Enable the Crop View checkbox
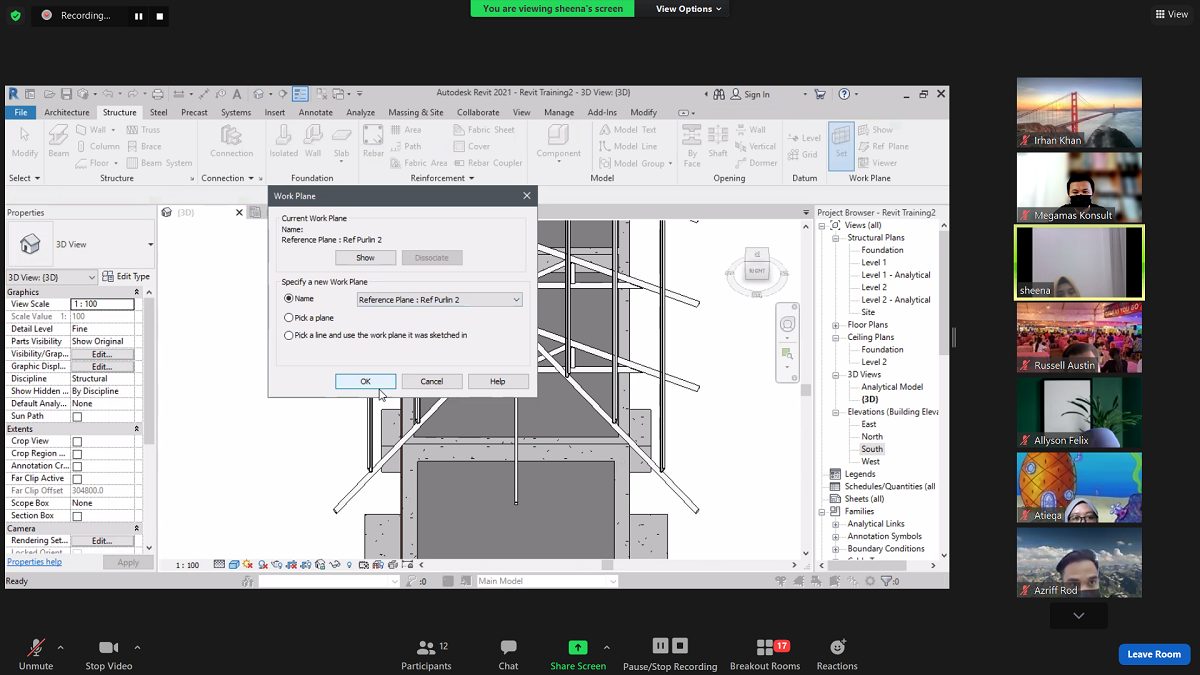This screenshot has width=1200, height=675. (77, 442)
